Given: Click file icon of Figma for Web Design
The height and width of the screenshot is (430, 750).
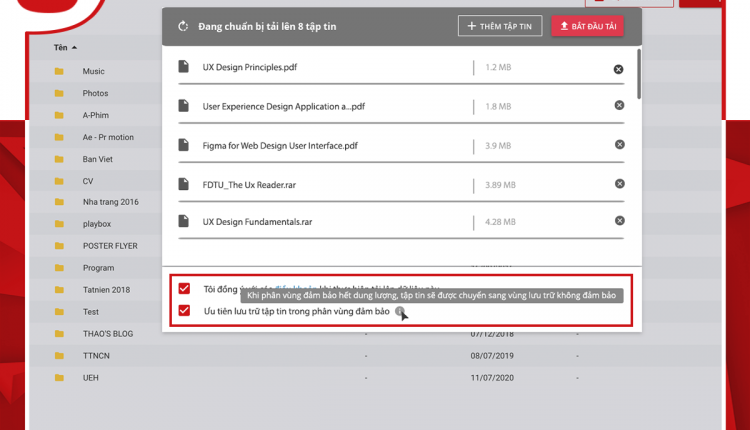Looking at the screenshot, I should pos(184,145).
